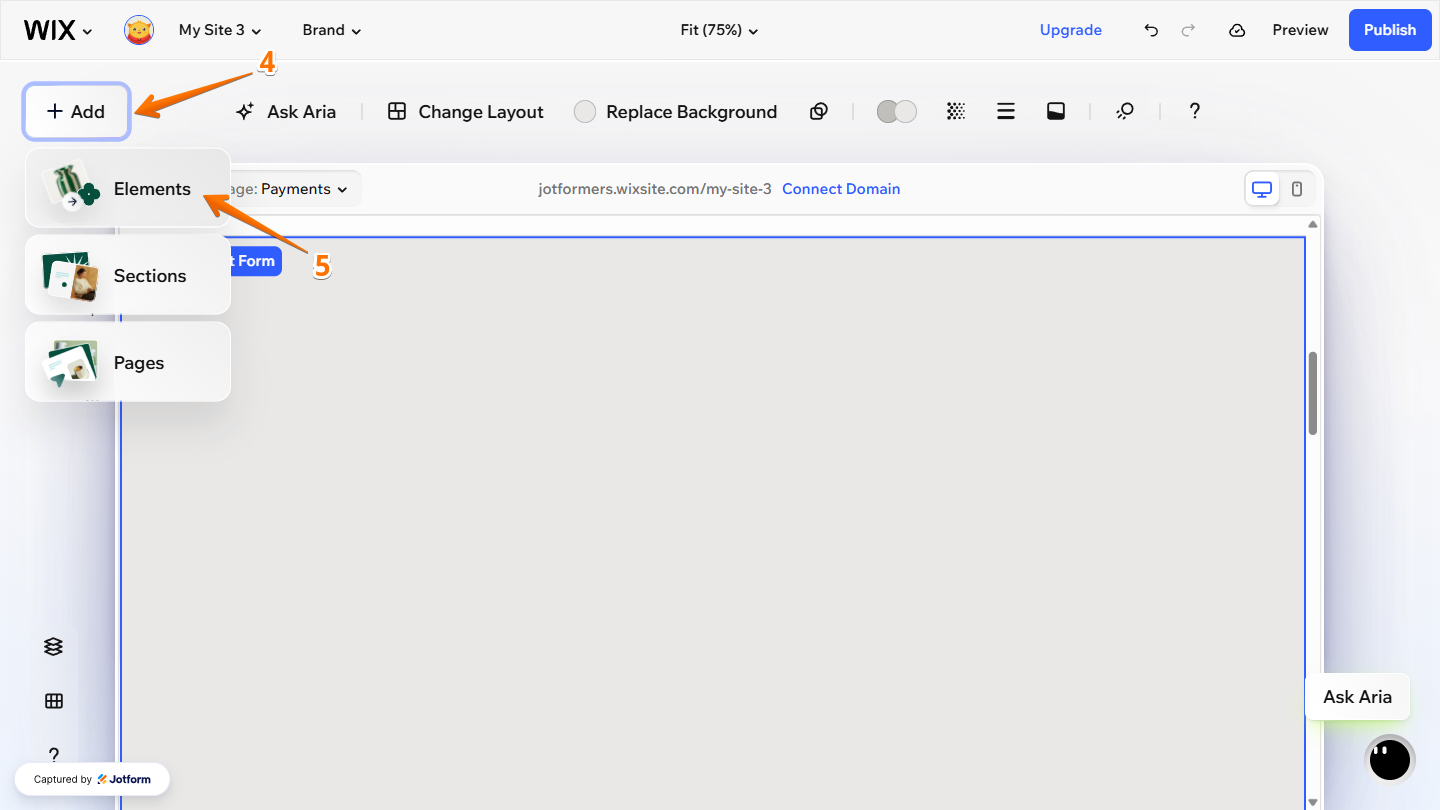Toggle the gray switch in toolbar
The height and width of the screenshot is (810, 1440).
pos(897,111)
